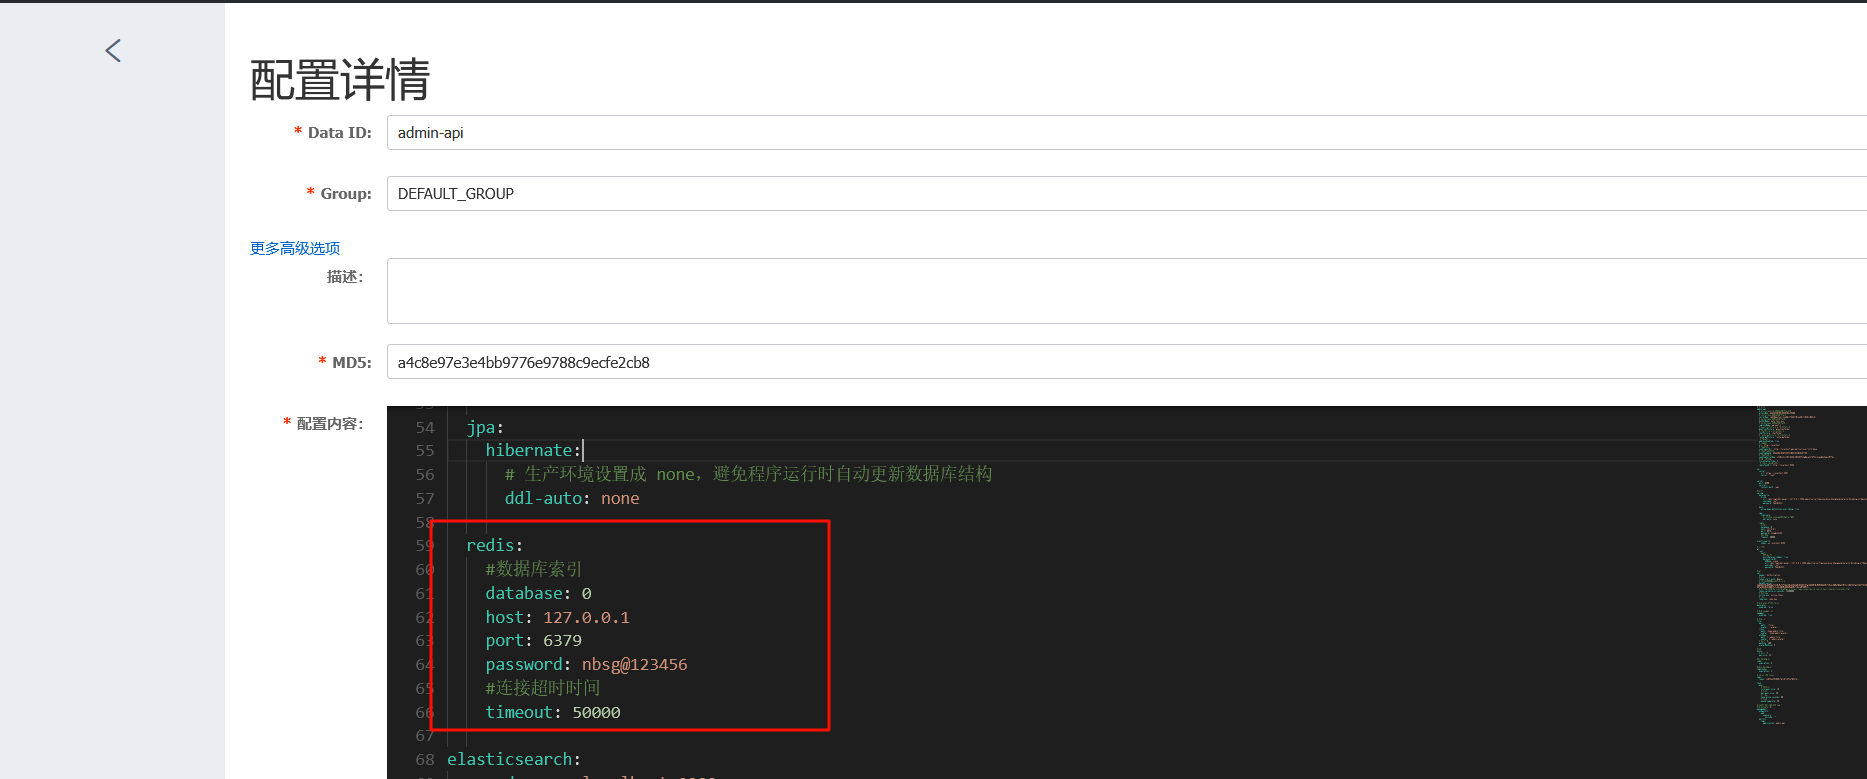Click the 'database: 0' line
The image size is (1867, 779).
pyautogui.click(x=538, y=594)
